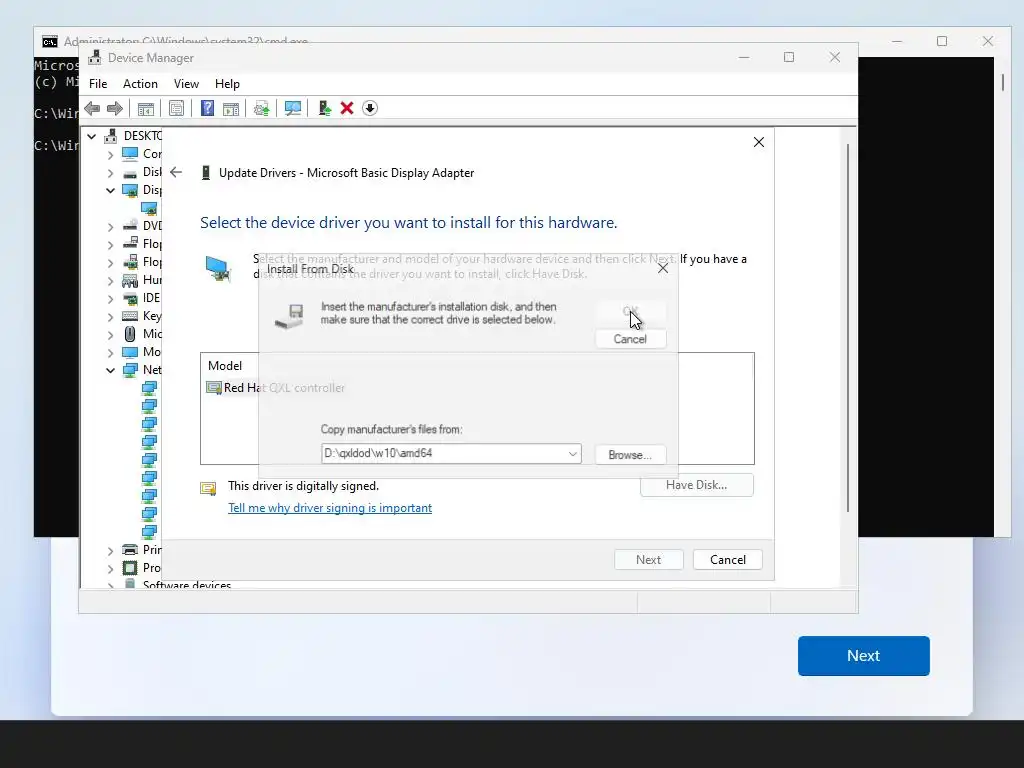Collapse the DESKTO root node in the tree
The width and height of the screenshot is (1024, 768).
coord(92,136)
